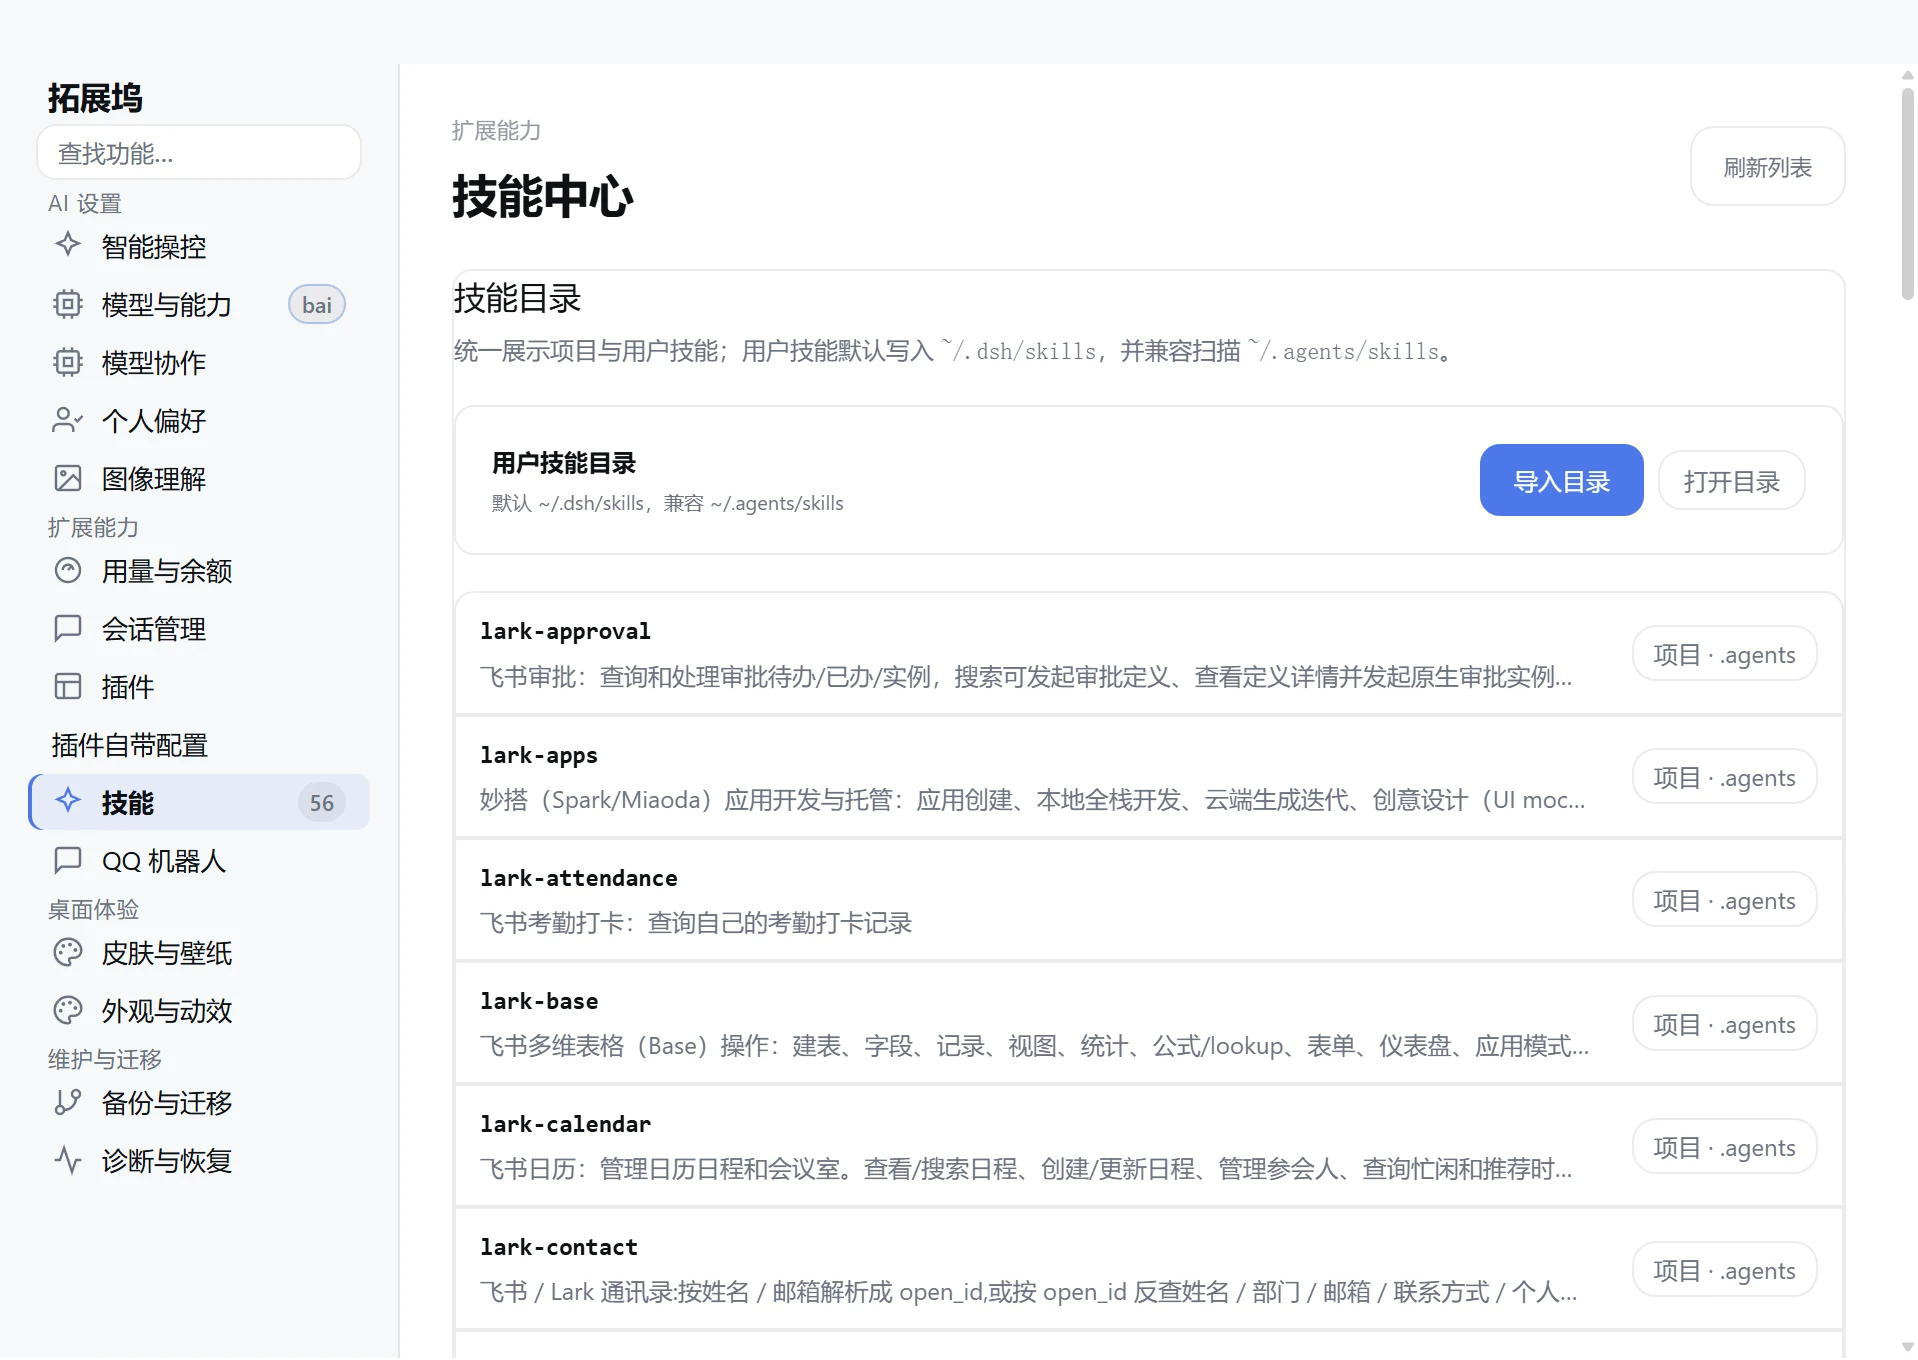Viewport: 1918px width, 1360px height.
Task: Click the palette icon beside 皮肤与壁纸
Action: pos(68,952)
